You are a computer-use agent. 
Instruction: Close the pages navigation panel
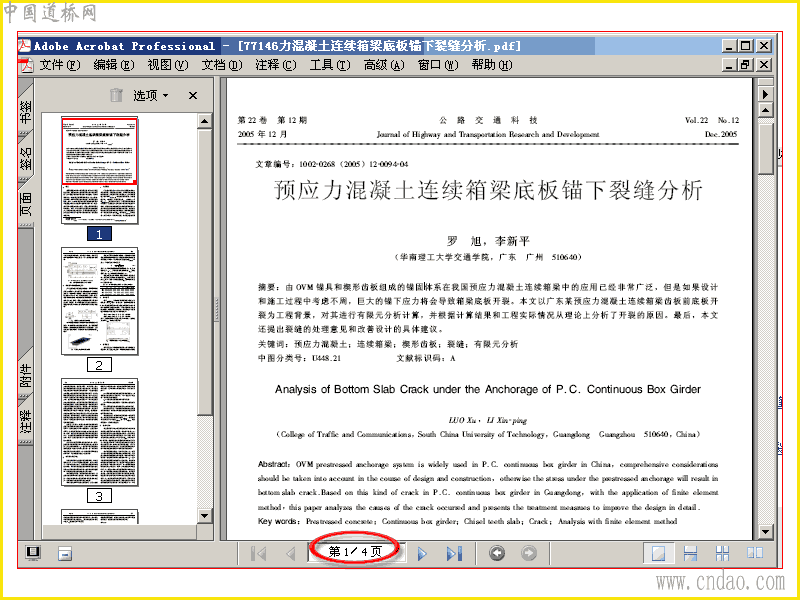pos(193,95)
